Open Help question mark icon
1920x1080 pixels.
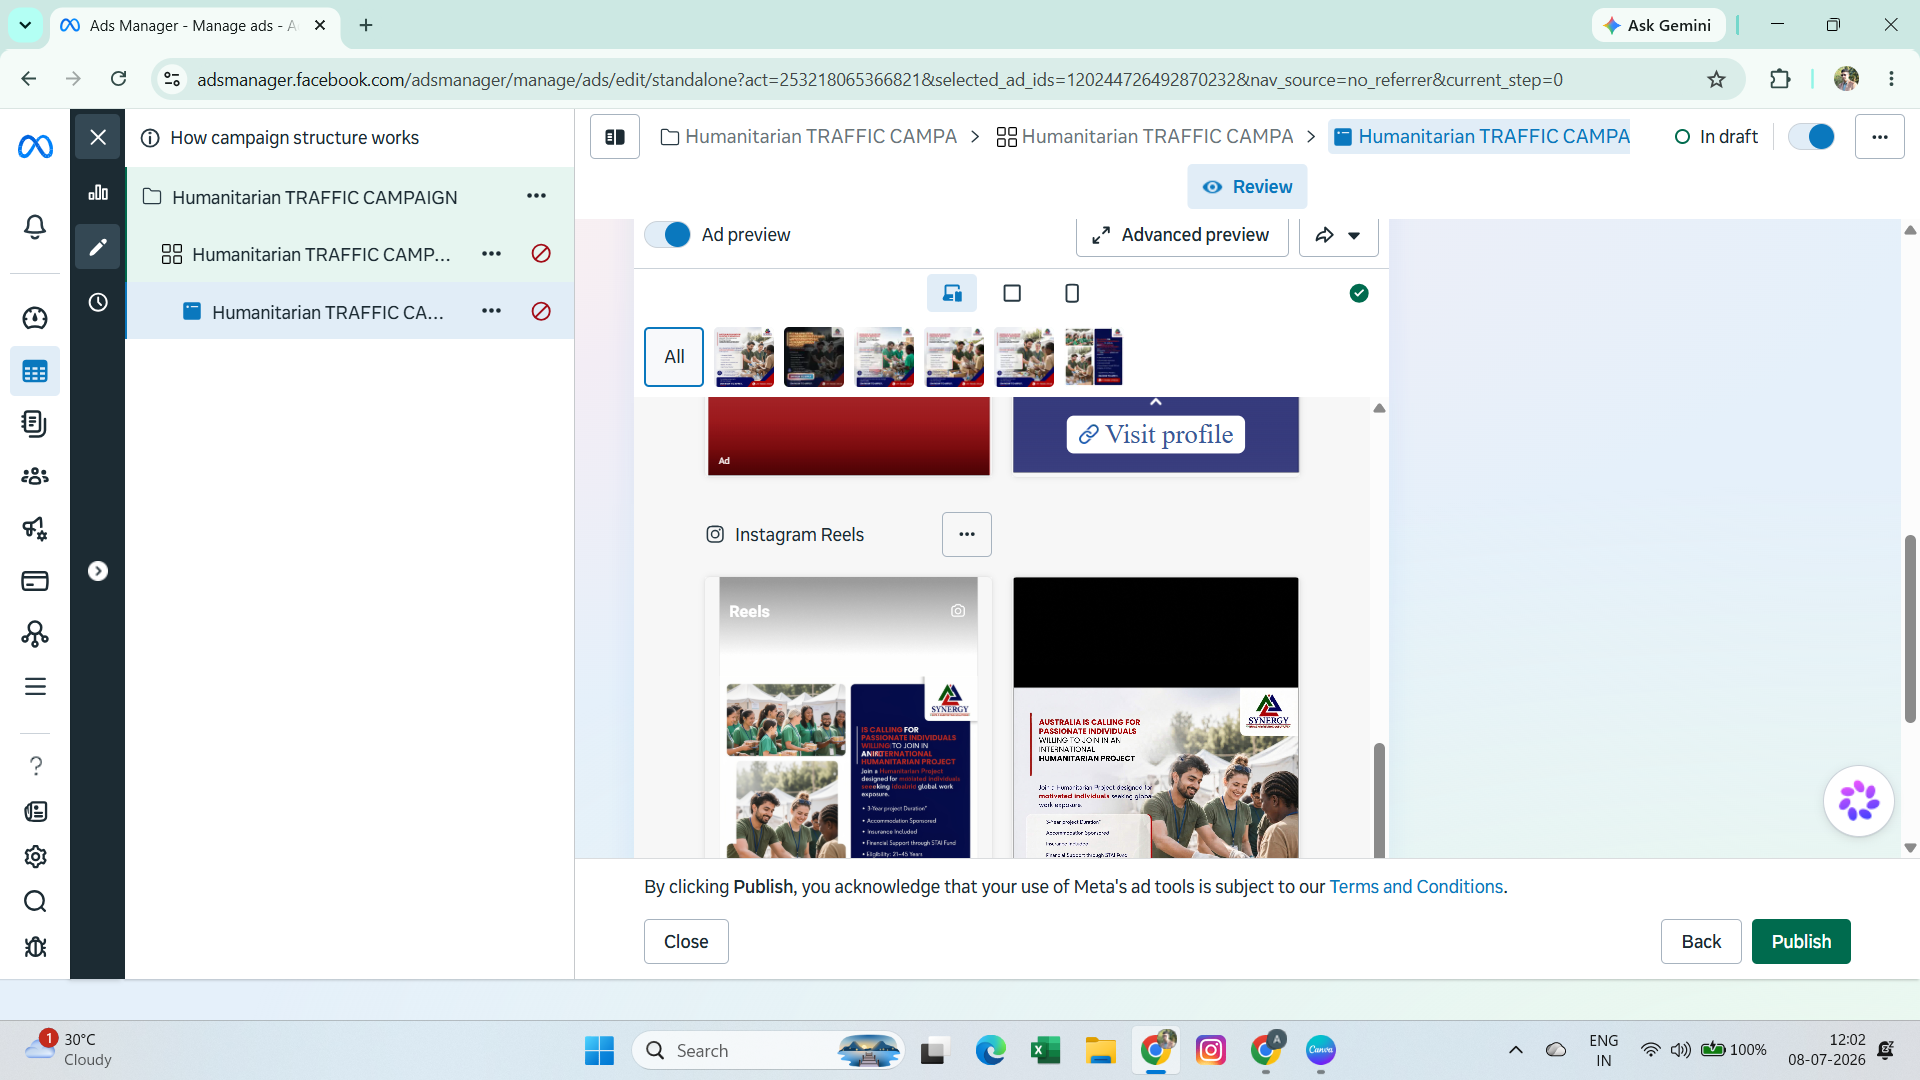pyautogui.click(x=35, y=766)
